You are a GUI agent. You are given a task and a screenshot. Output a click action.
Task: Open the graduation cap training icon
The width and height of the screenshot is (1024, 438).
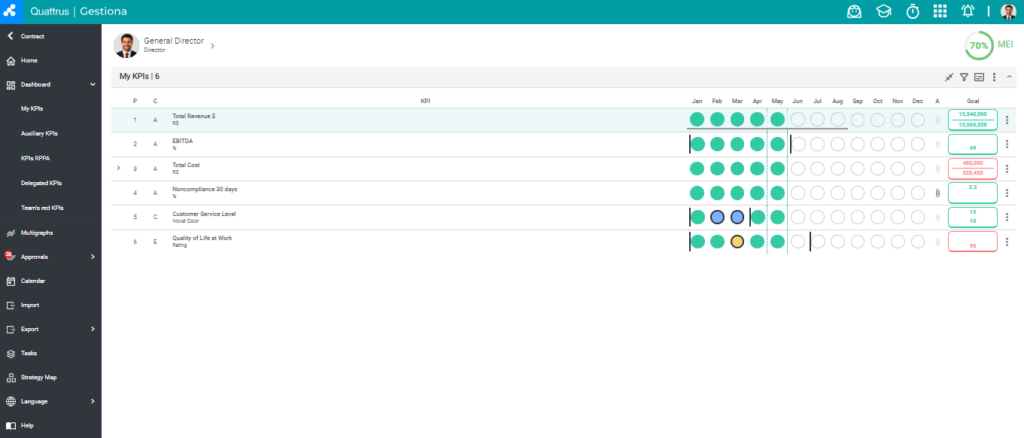click(x=884, y=11)
